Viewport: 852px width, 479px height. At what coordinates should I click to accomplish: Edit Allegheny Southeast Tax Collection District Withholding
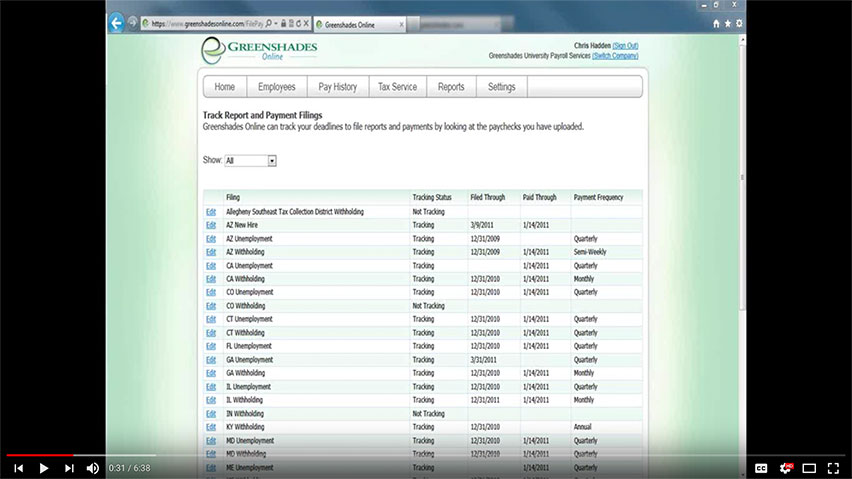[211, 212]
